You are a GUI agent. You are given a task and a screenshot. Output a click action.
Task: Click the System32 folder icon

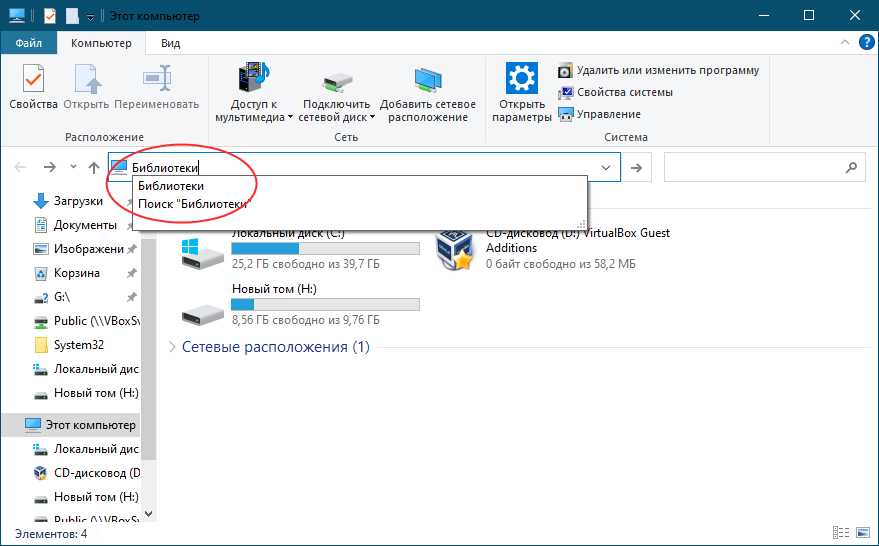pyautogui.click(x=41, y=345)
